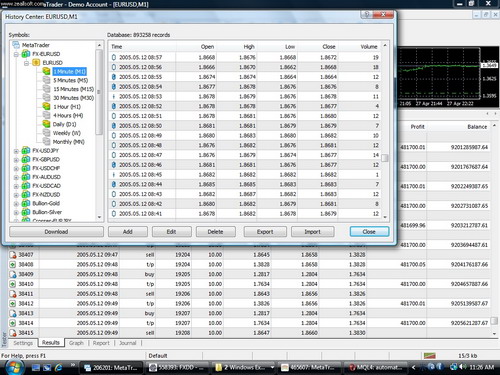Image resolution: width=500 pixels, height=375 pixels.
Task: Close the History Center with the Close button
Action: tap(369, 232)
